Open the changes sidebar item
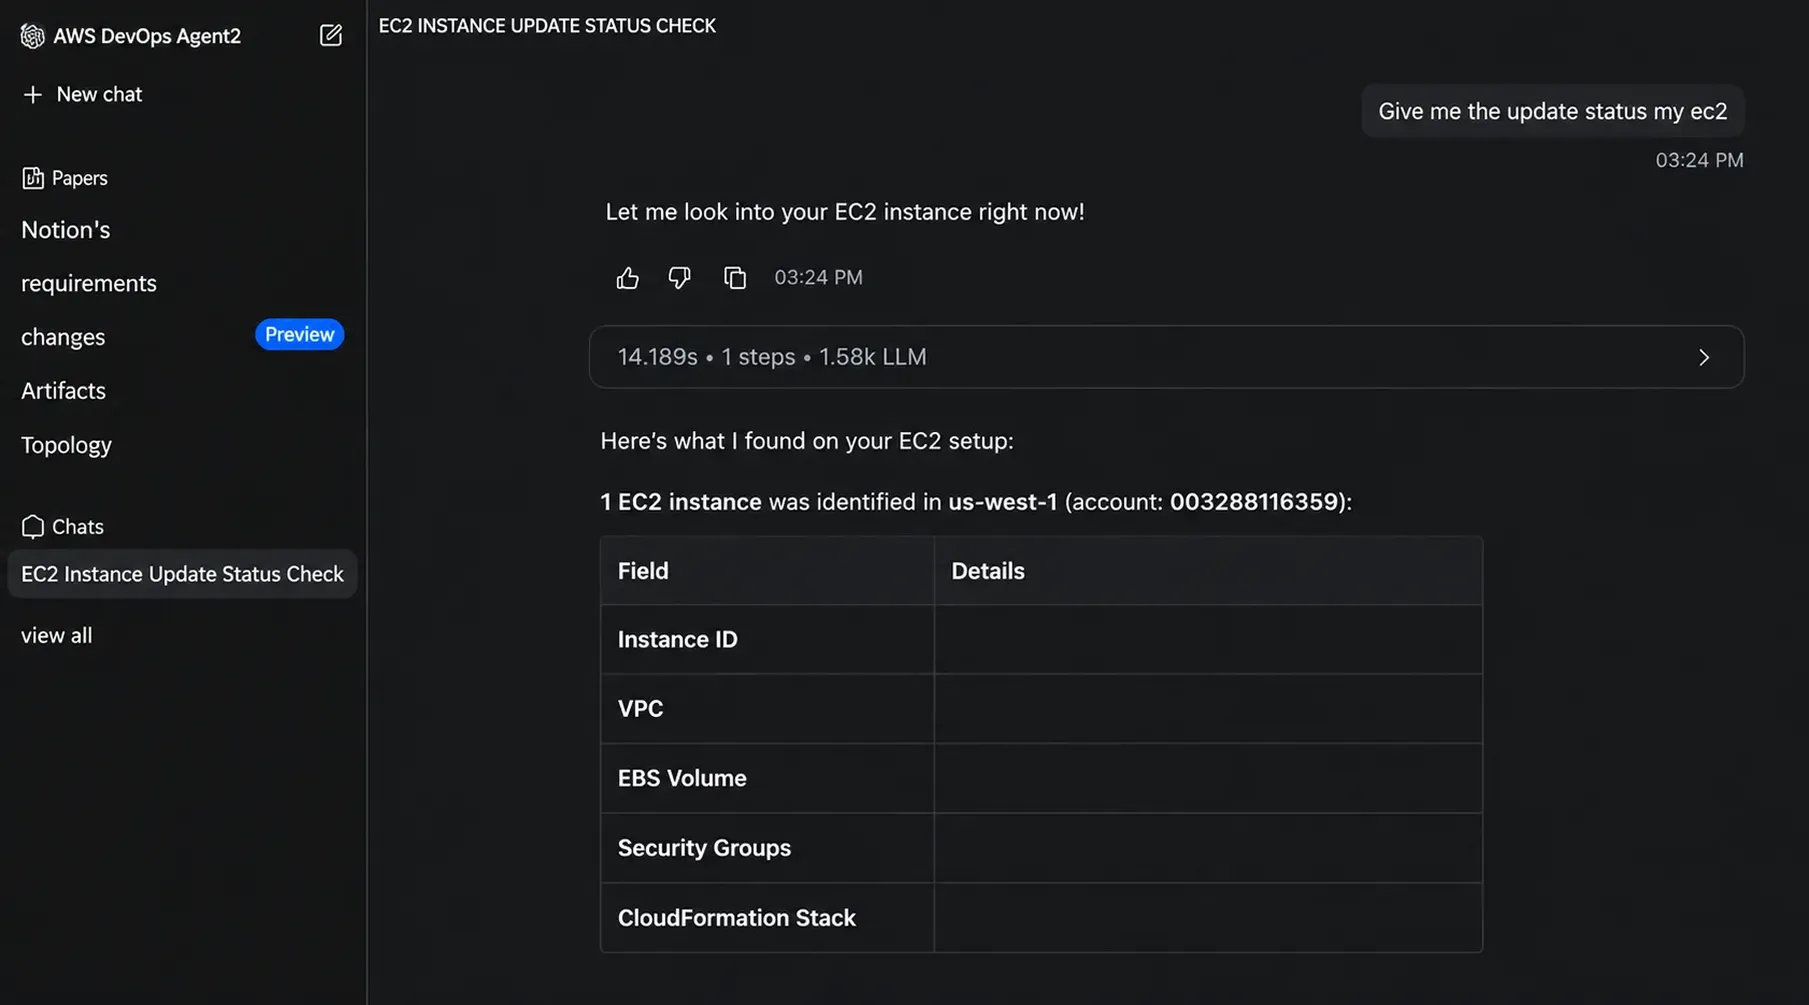This screenshot has height=1005, width=1809. (x=63, y=337)
